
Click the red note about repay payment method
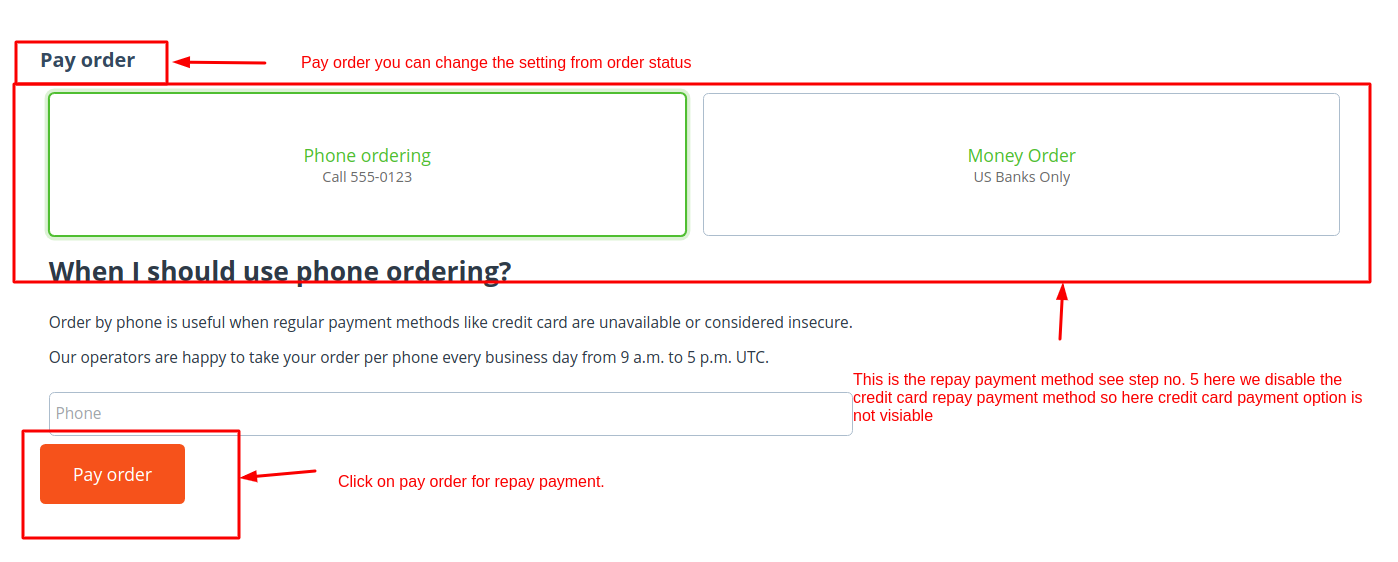[x=1107, y=397]
